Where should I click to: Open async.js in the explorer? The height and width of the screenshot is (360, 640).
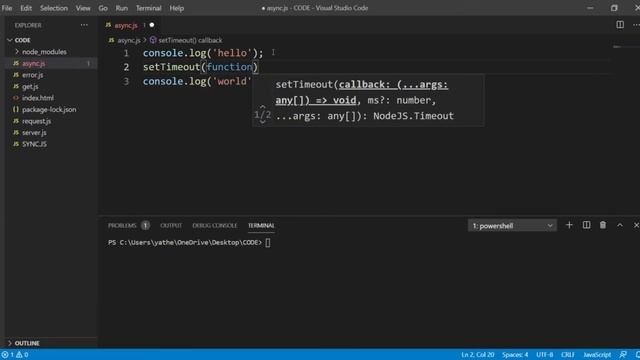pyautogui.click(x=51, y=63)
